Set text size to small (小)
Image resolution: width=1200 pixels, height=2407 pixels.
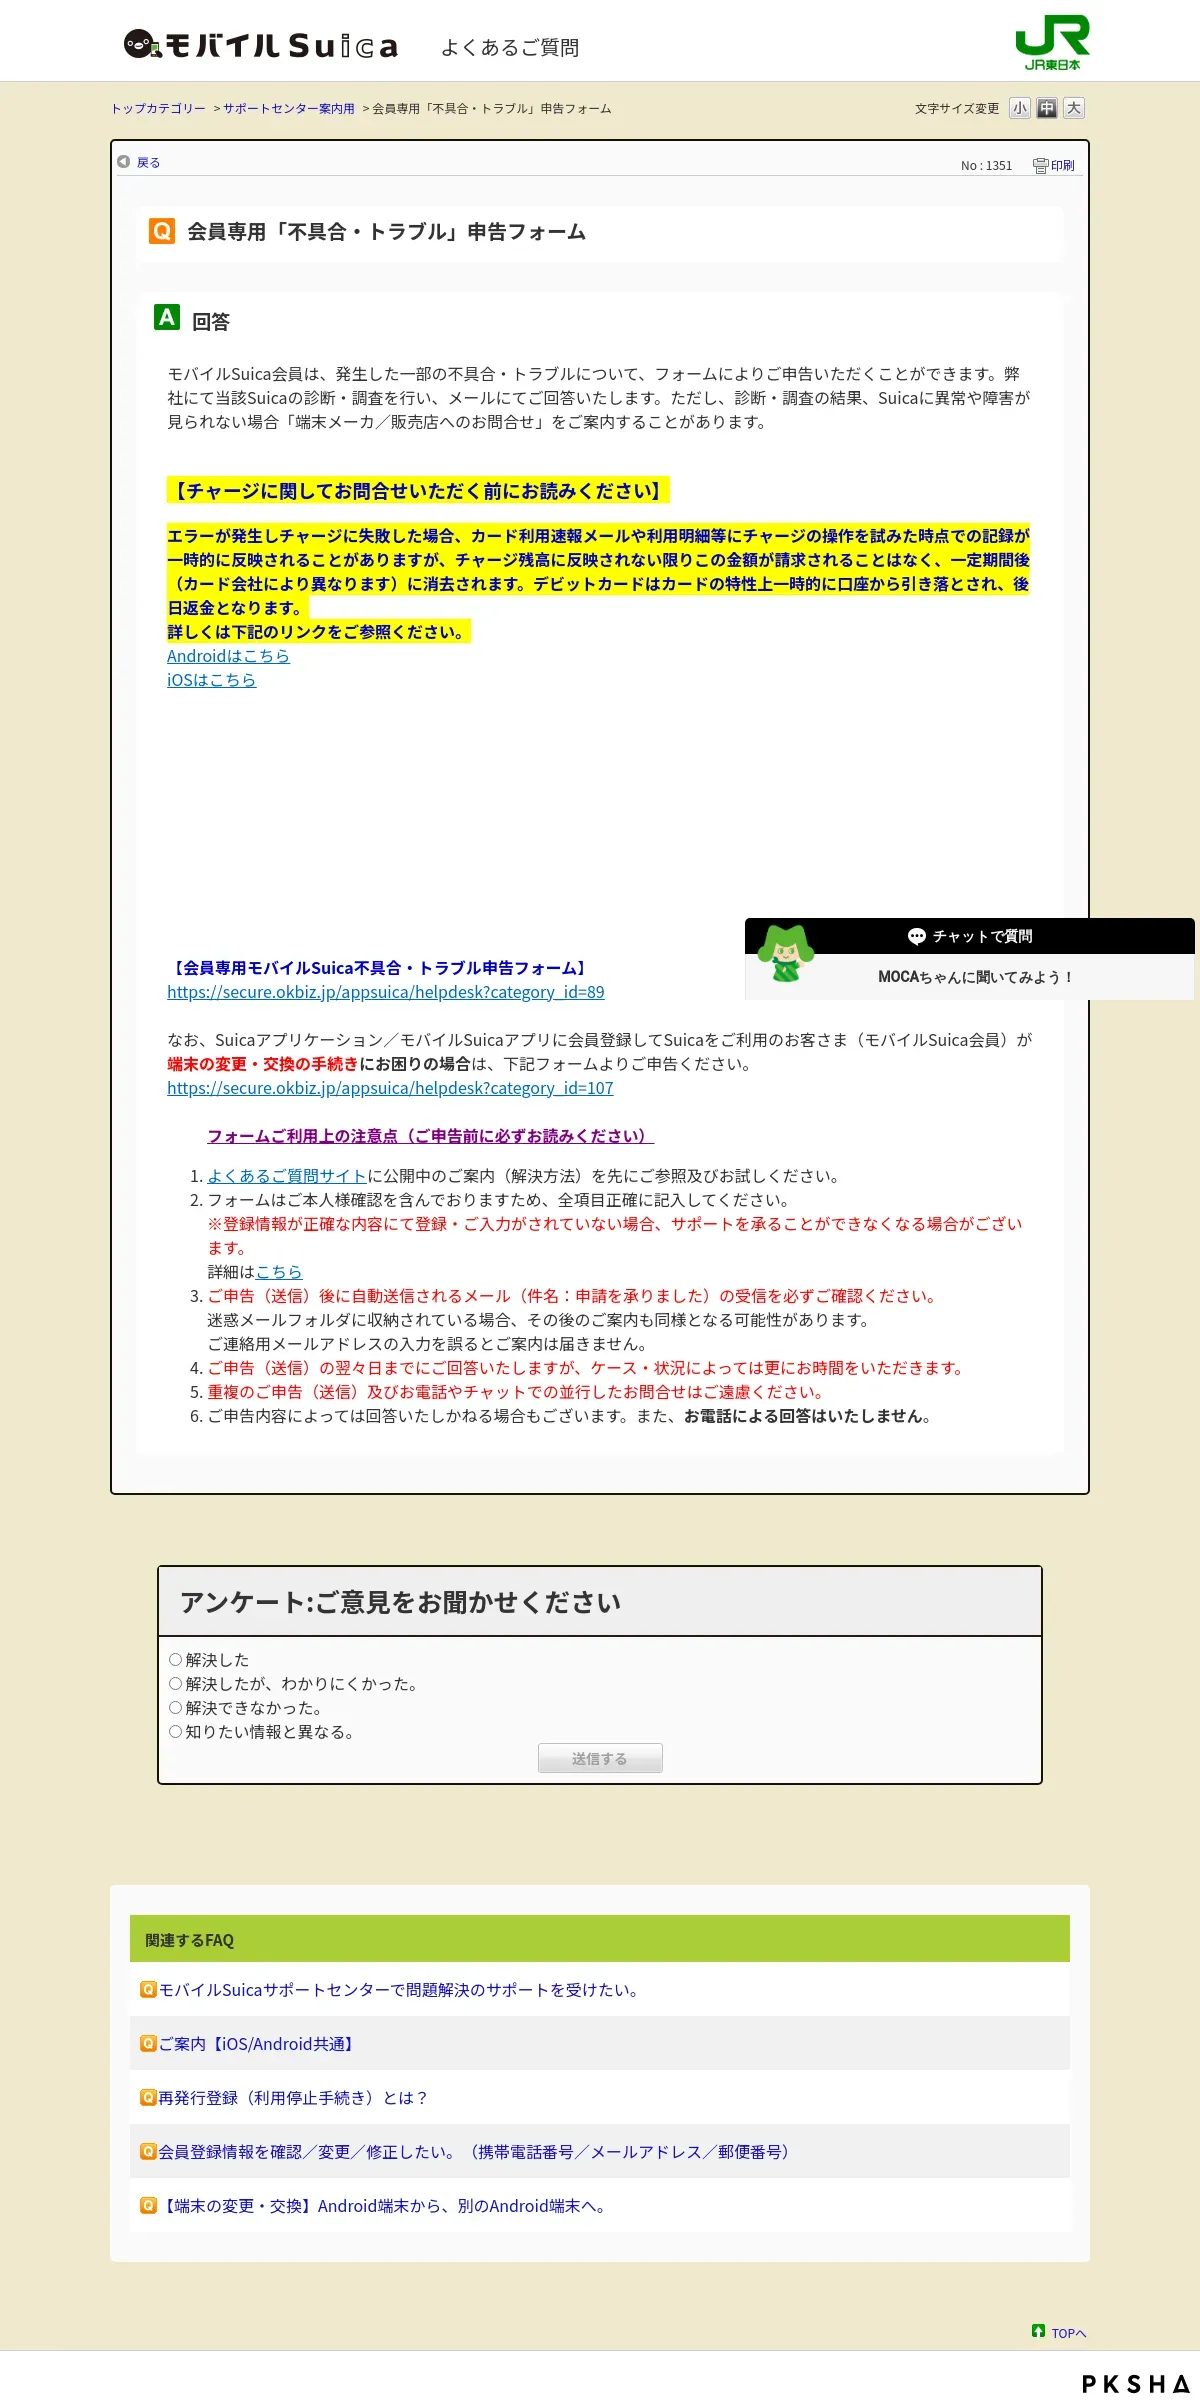pyautogui.click(x=1019, y=108)
